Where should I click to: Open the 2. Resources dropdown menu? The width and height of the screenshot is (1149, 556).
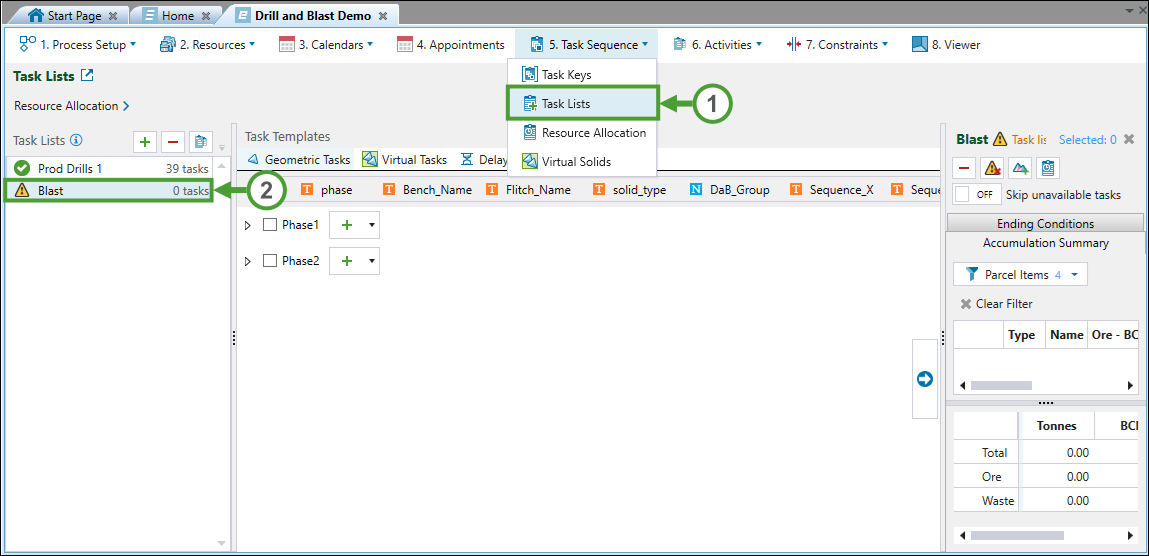(252, 45)
